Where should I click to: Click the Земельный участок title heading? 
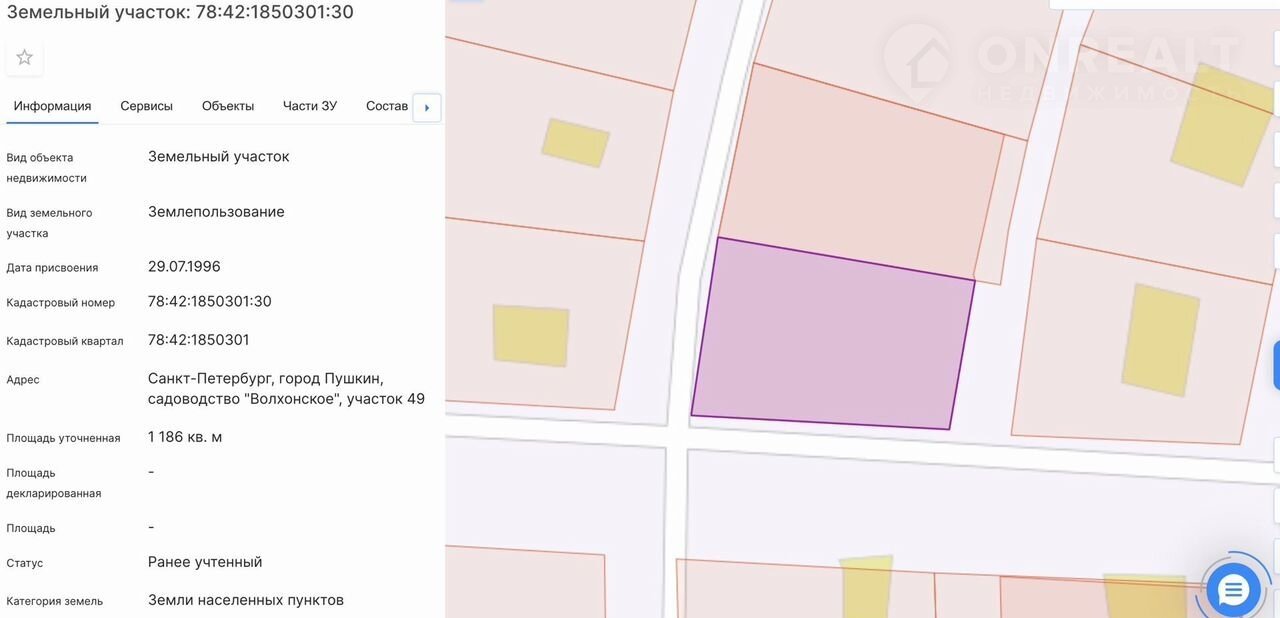point(180,12)
